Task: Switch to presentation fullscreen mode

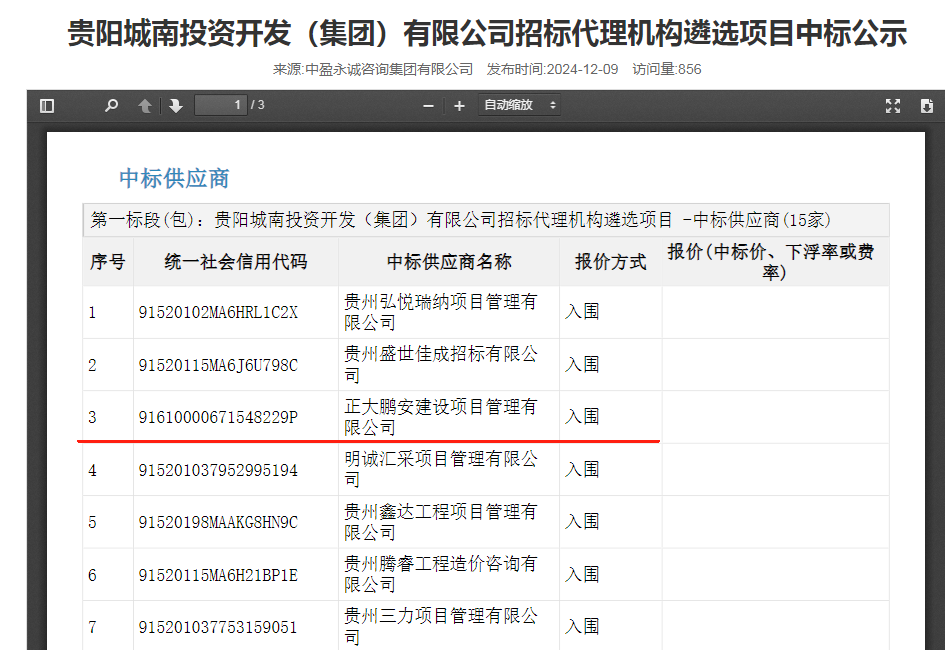Action: [893, 106]
